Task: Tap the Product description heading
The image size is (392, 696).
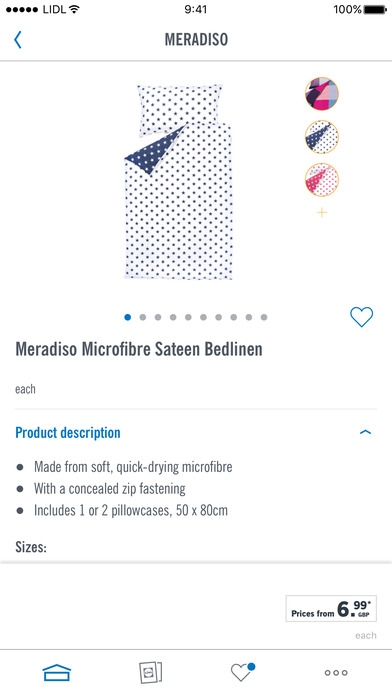Action: 68,433
